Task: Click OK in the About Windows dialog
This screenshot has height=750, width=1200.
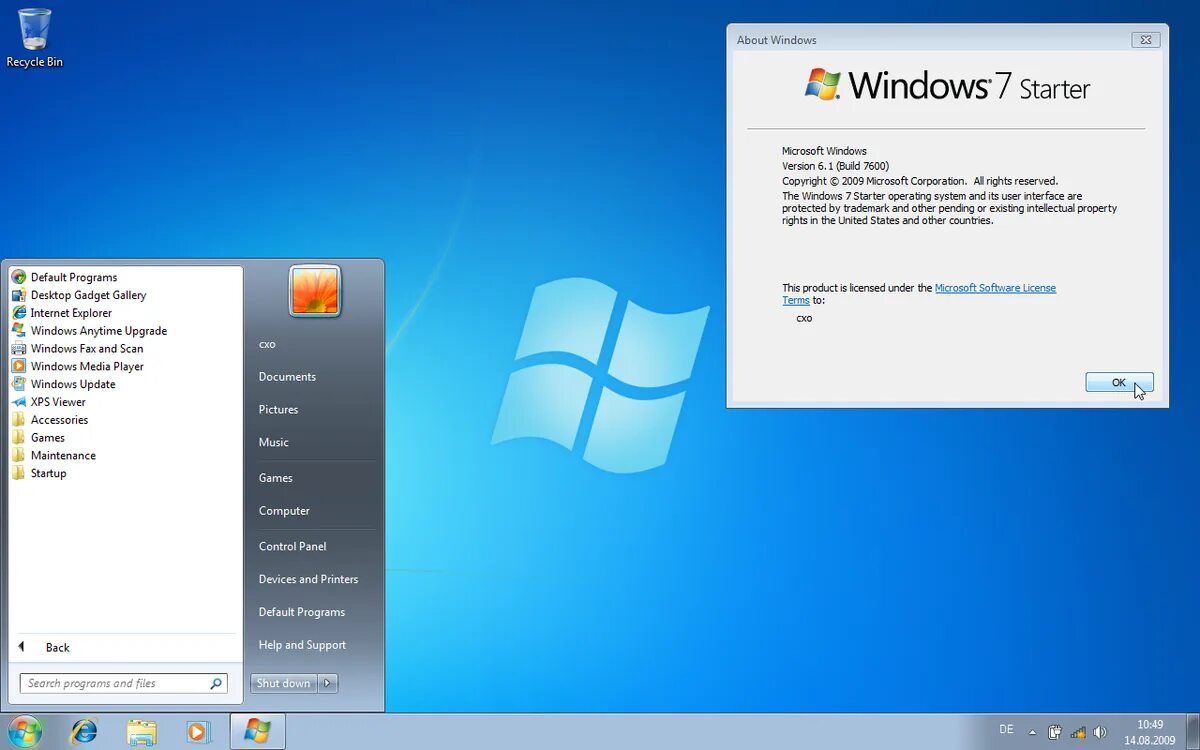Action: coord(1119,382)
